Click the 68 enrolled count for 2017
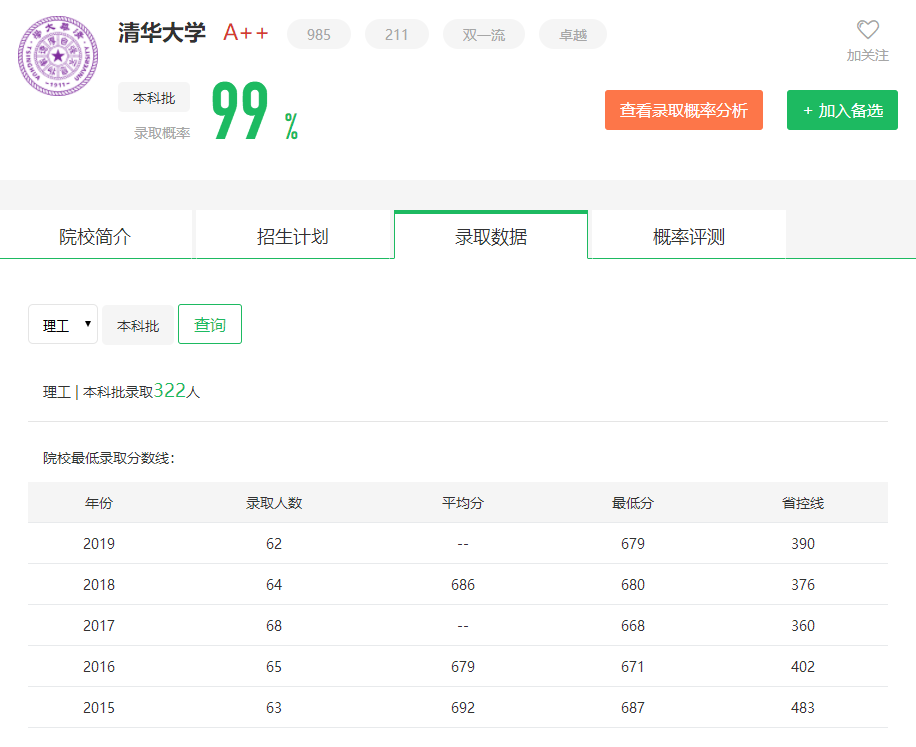The height and width of the screenshot is (747, 916). (x=274, y=626)
